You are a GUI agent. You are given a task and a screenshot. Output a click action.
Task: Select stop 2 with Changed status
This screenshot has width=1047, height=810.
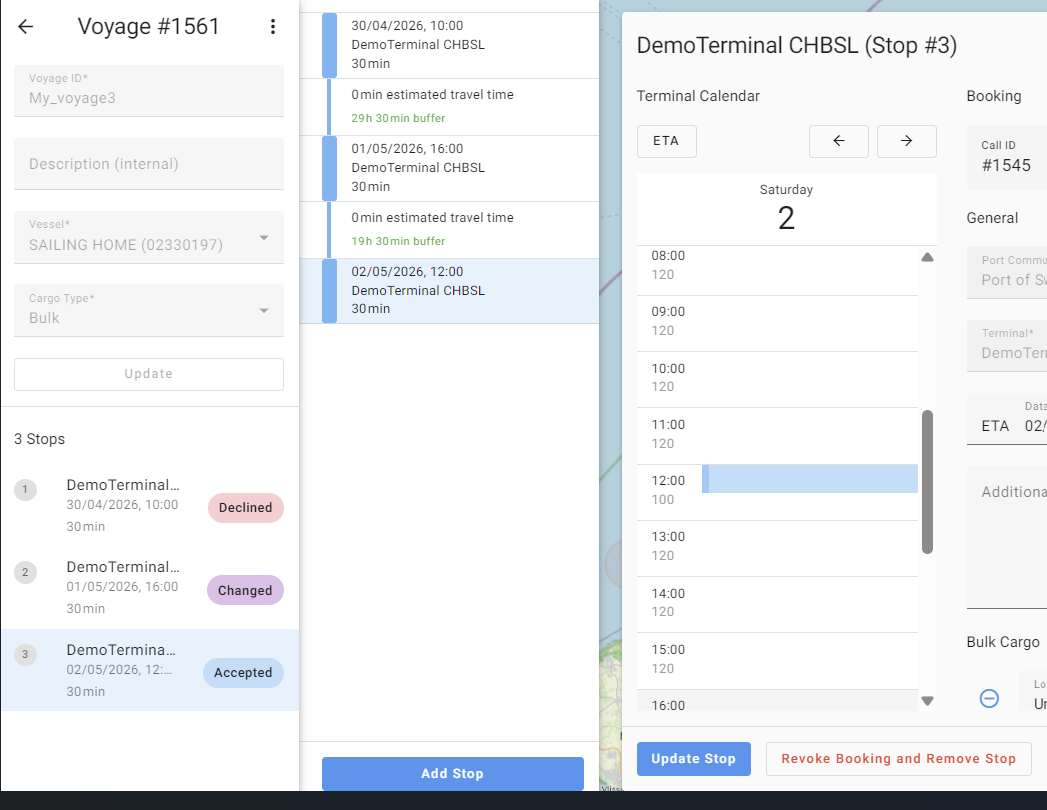click(x=149, y=588)
